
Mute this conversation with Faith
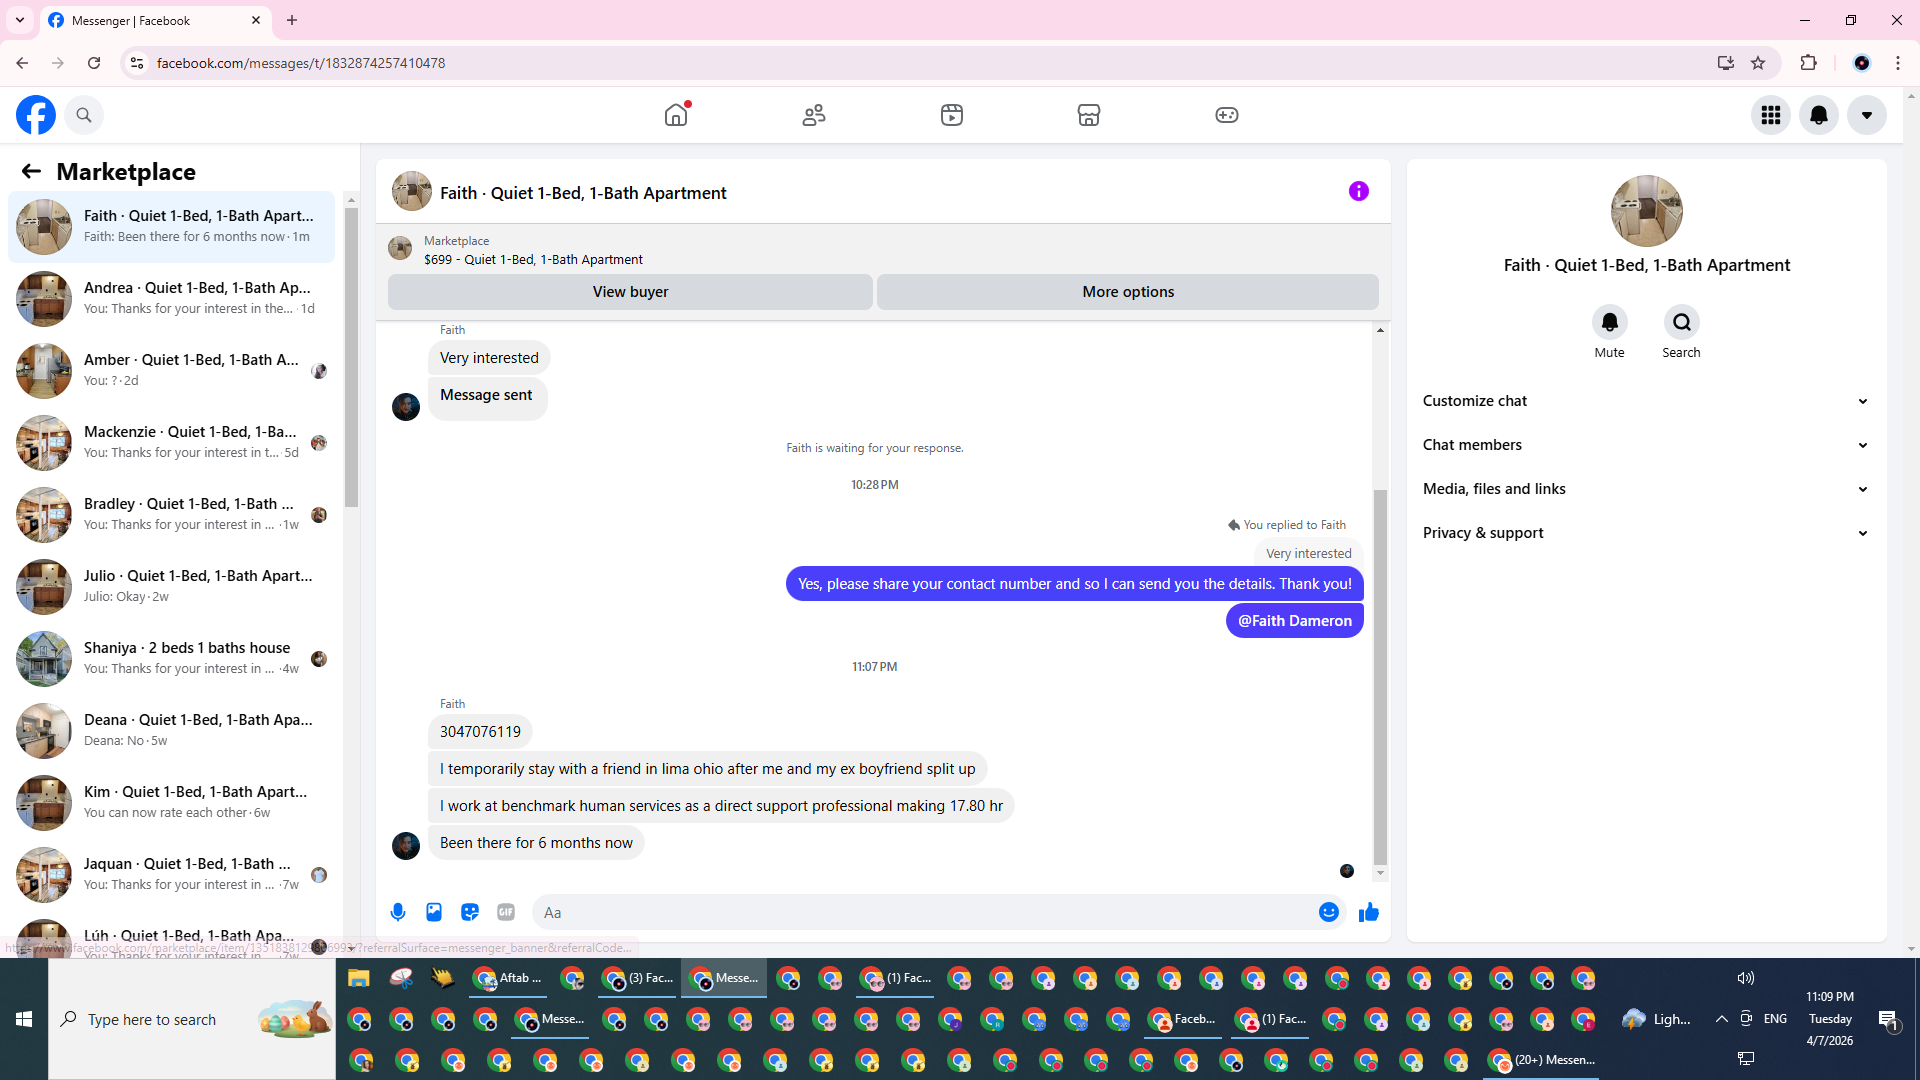(1610, 322)
